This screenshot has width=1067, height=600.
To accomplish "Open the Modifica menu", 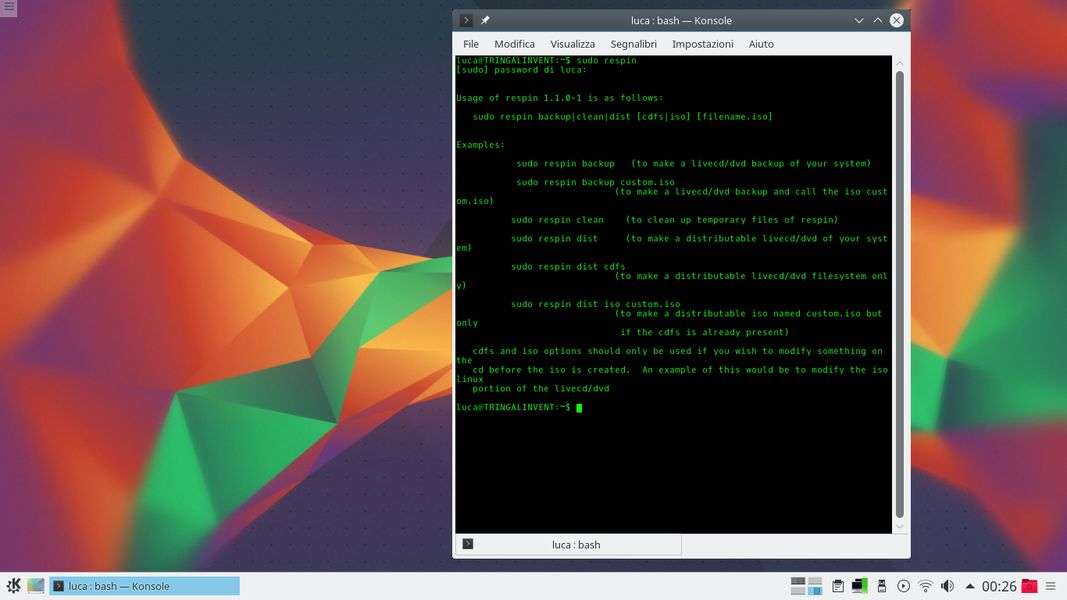I will (514, 44).
